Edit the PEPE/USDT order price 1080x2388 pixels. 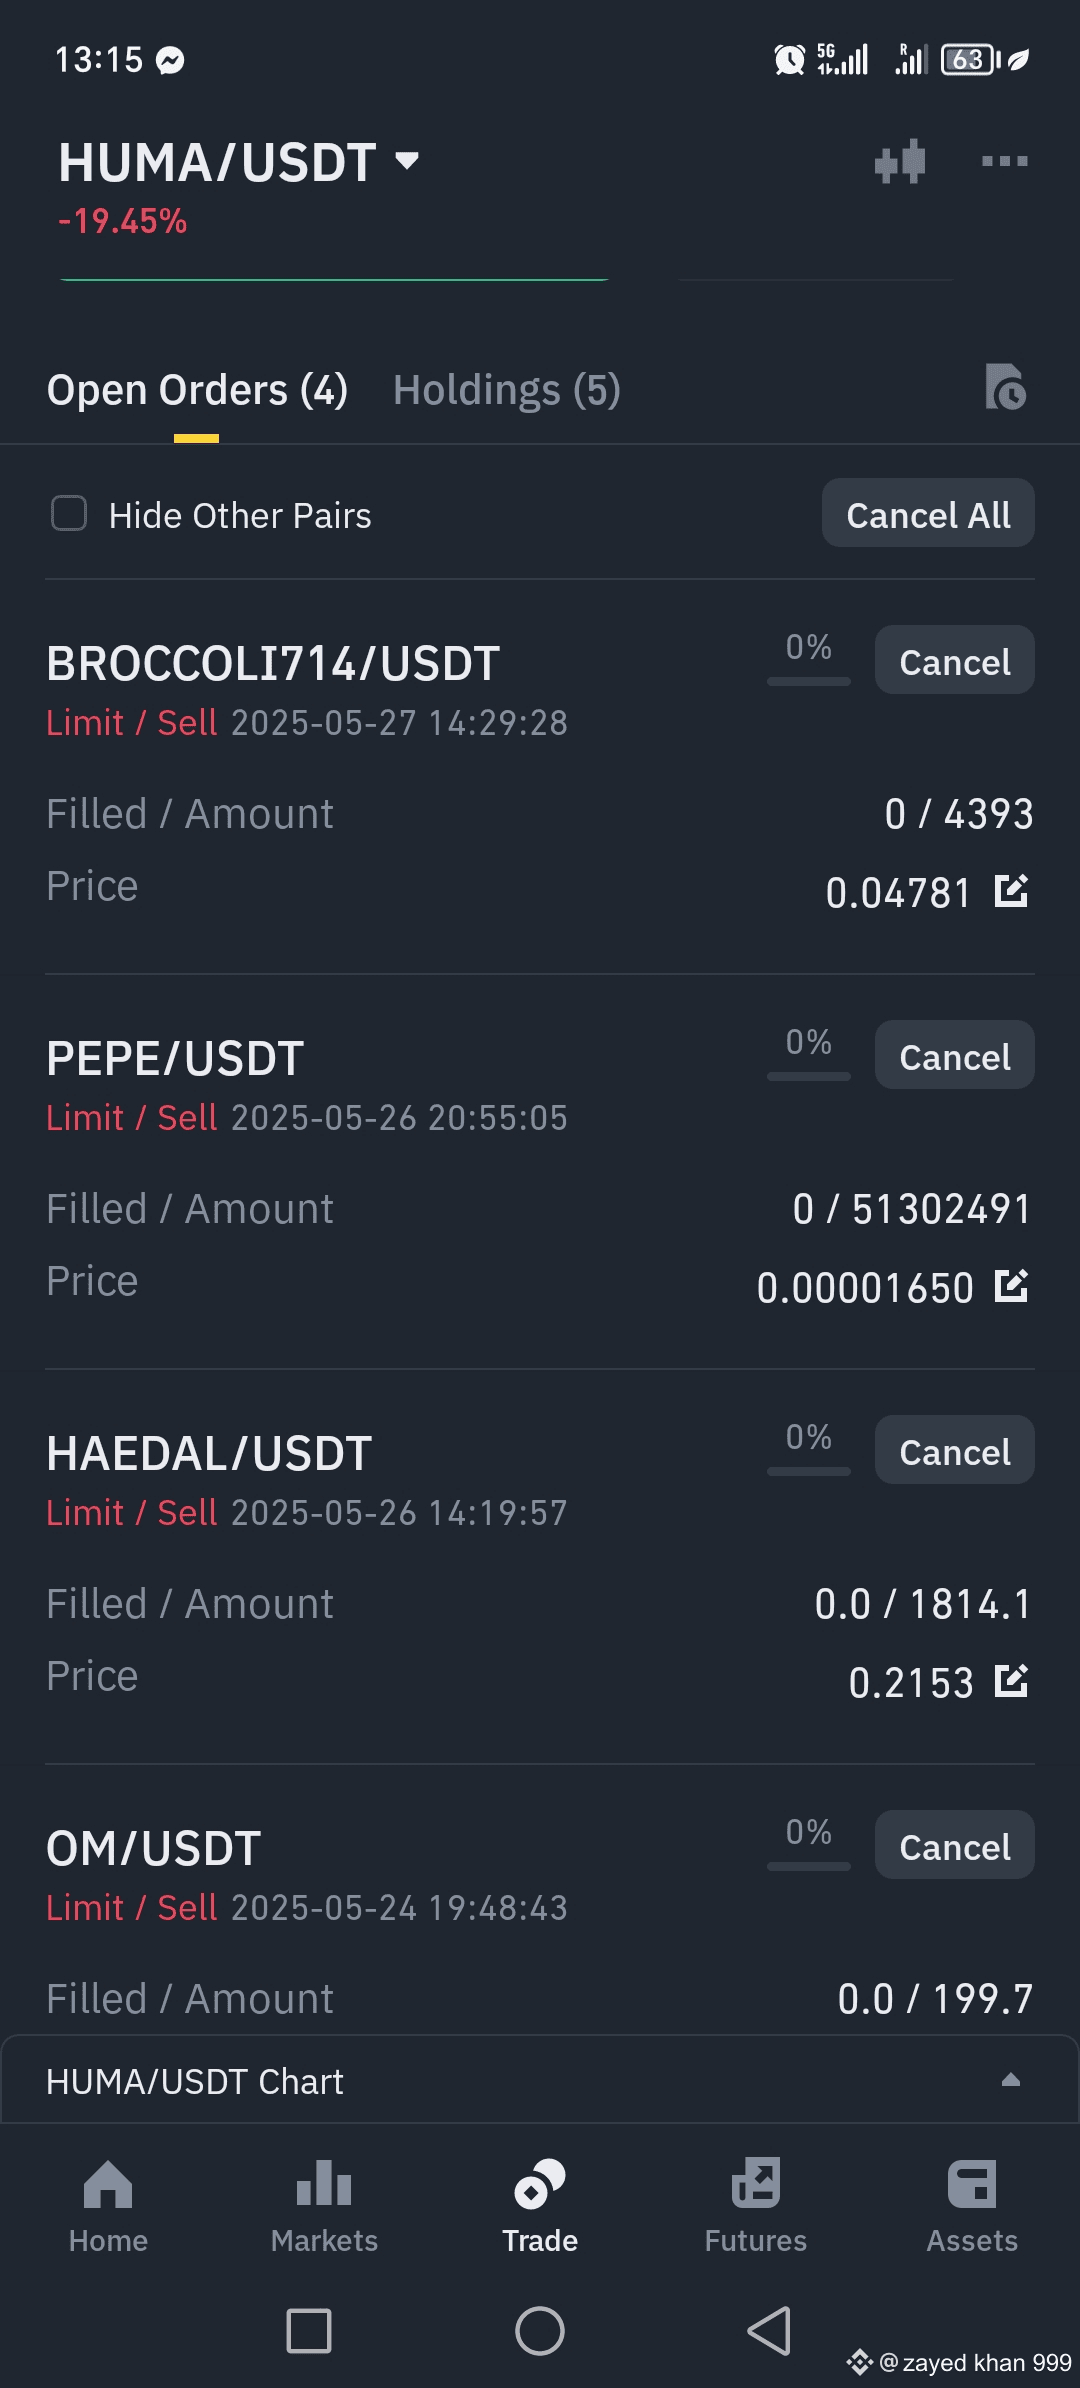[x=1011, y=1285]
